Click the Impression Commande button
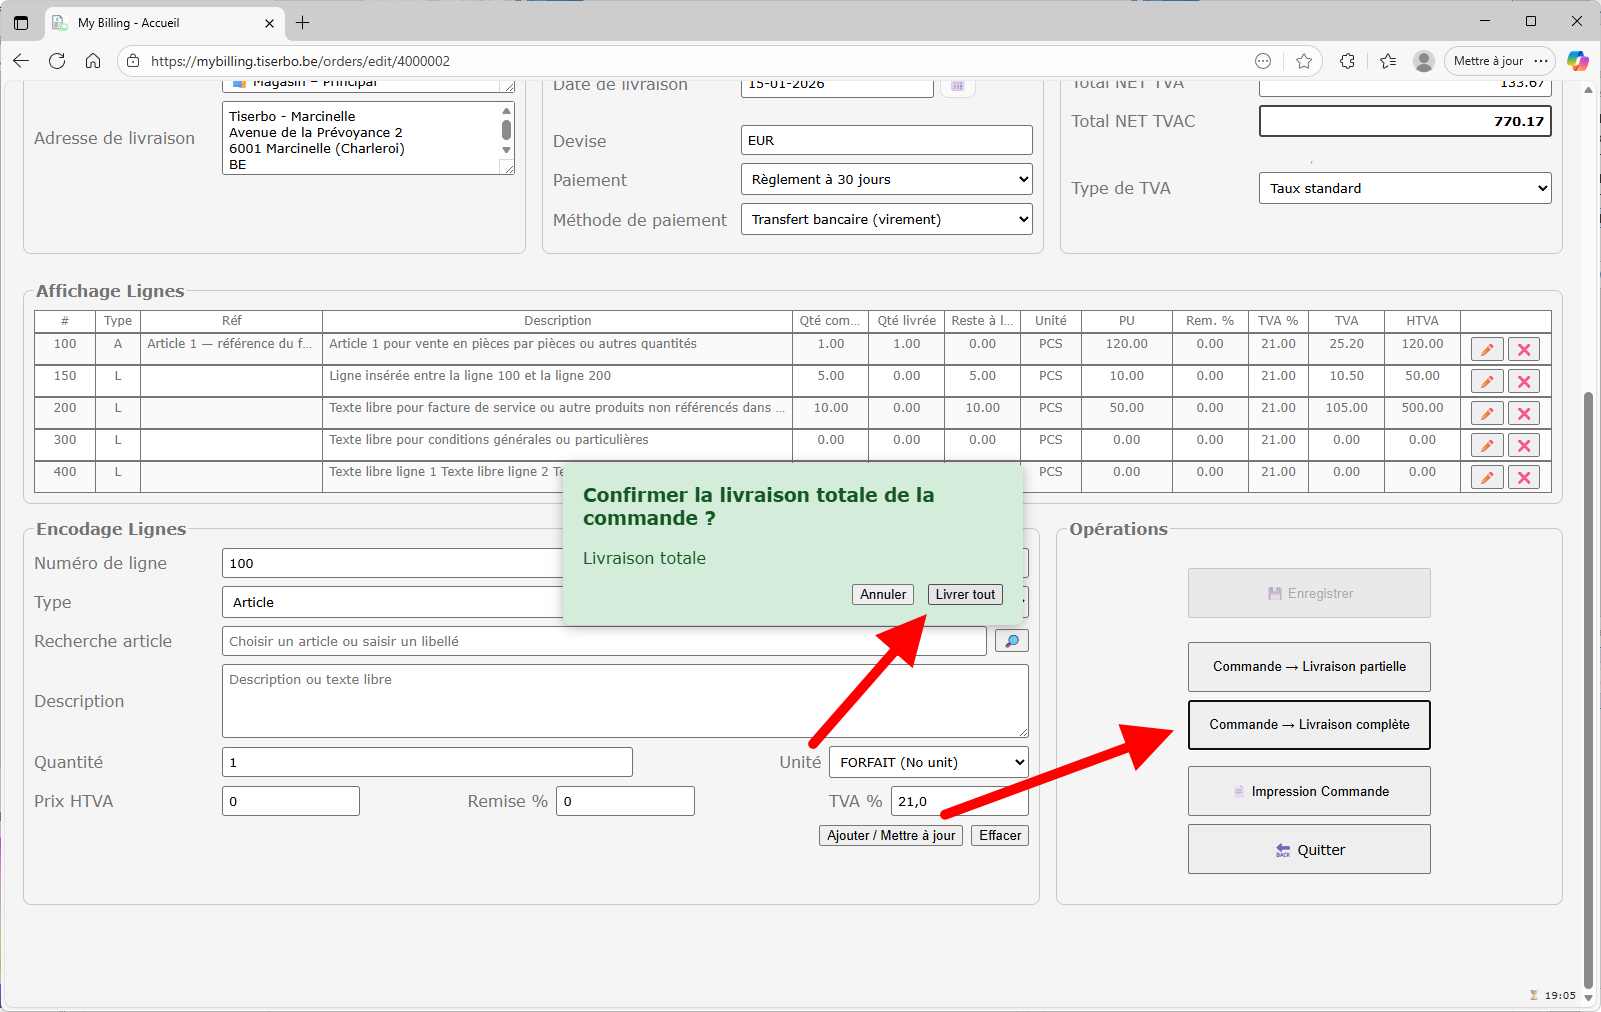 (x=1309, y=791)
